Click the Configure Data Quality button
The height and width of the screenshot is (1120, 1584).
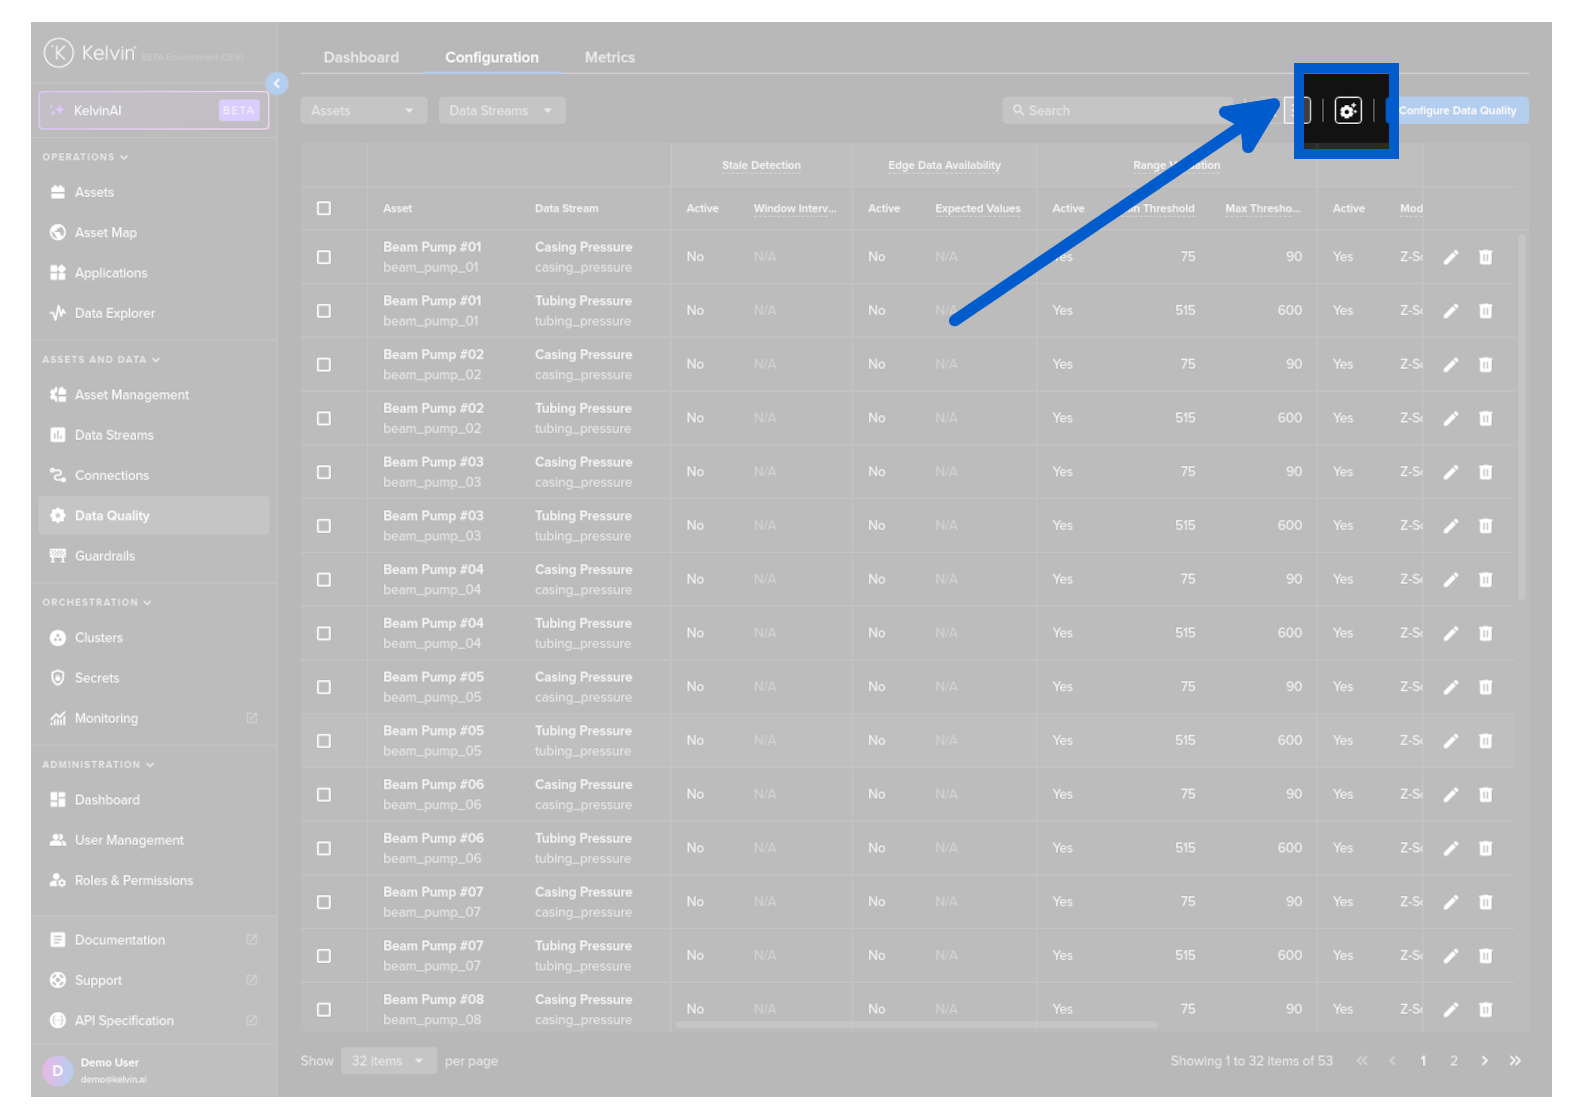pos(1457,111)
